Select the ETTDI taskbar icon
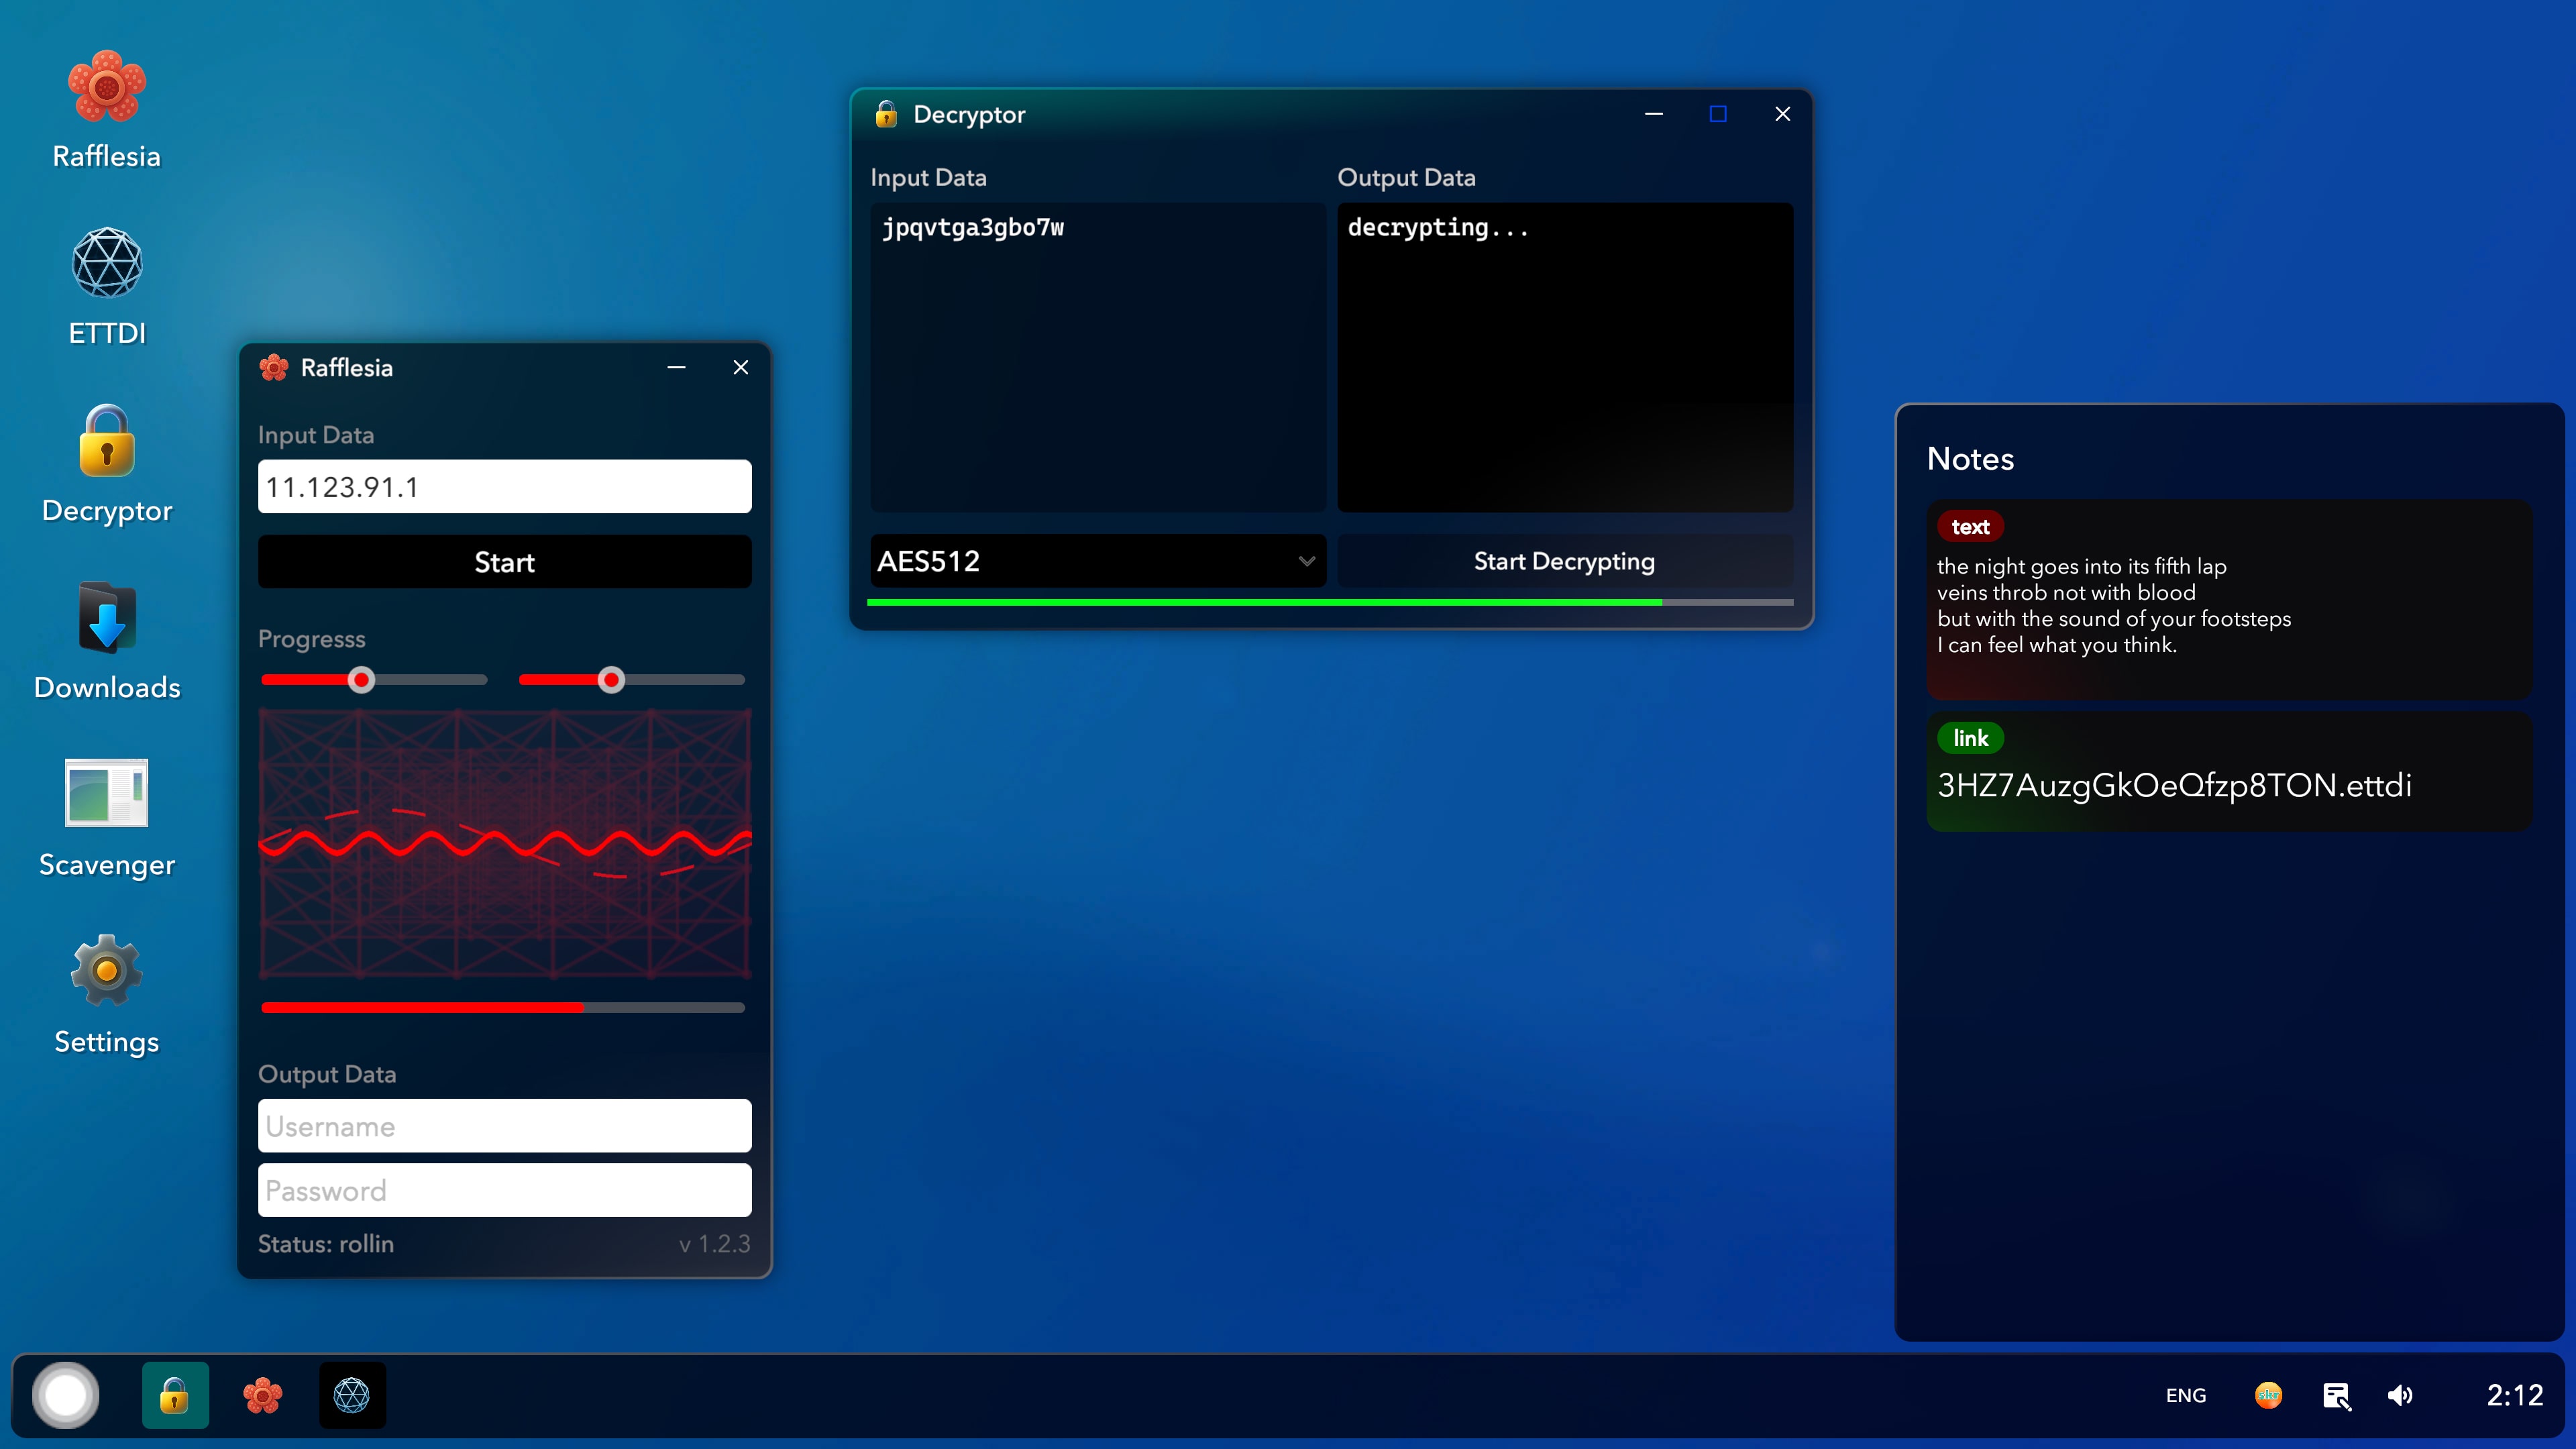Screen dimensions: 2576x1449 (351, 1394)
